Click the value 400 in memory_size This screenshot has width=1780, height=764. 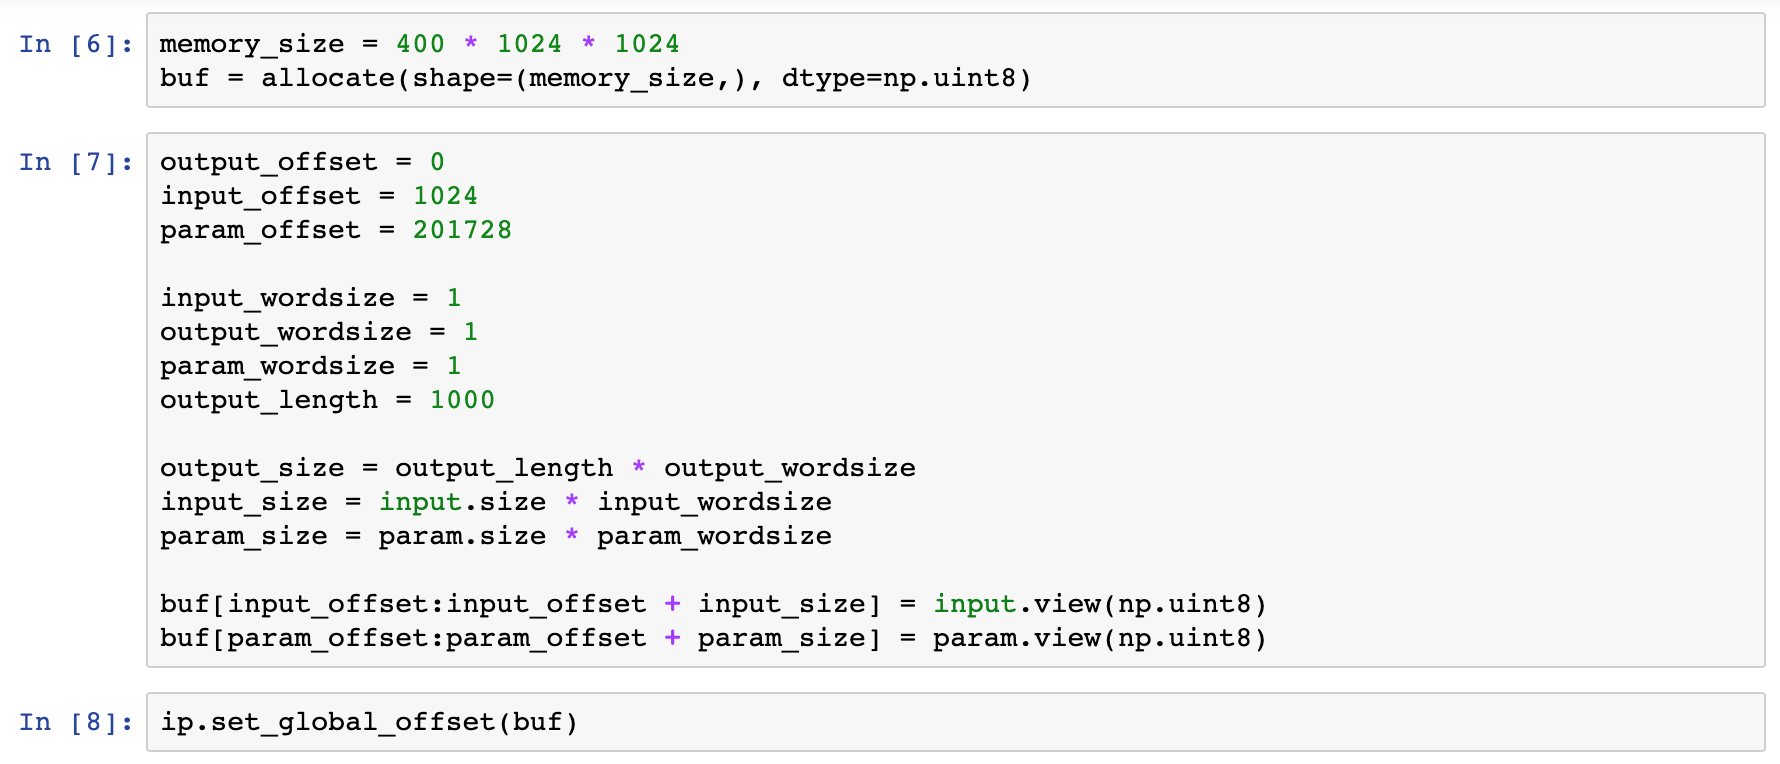click(420, 44)
